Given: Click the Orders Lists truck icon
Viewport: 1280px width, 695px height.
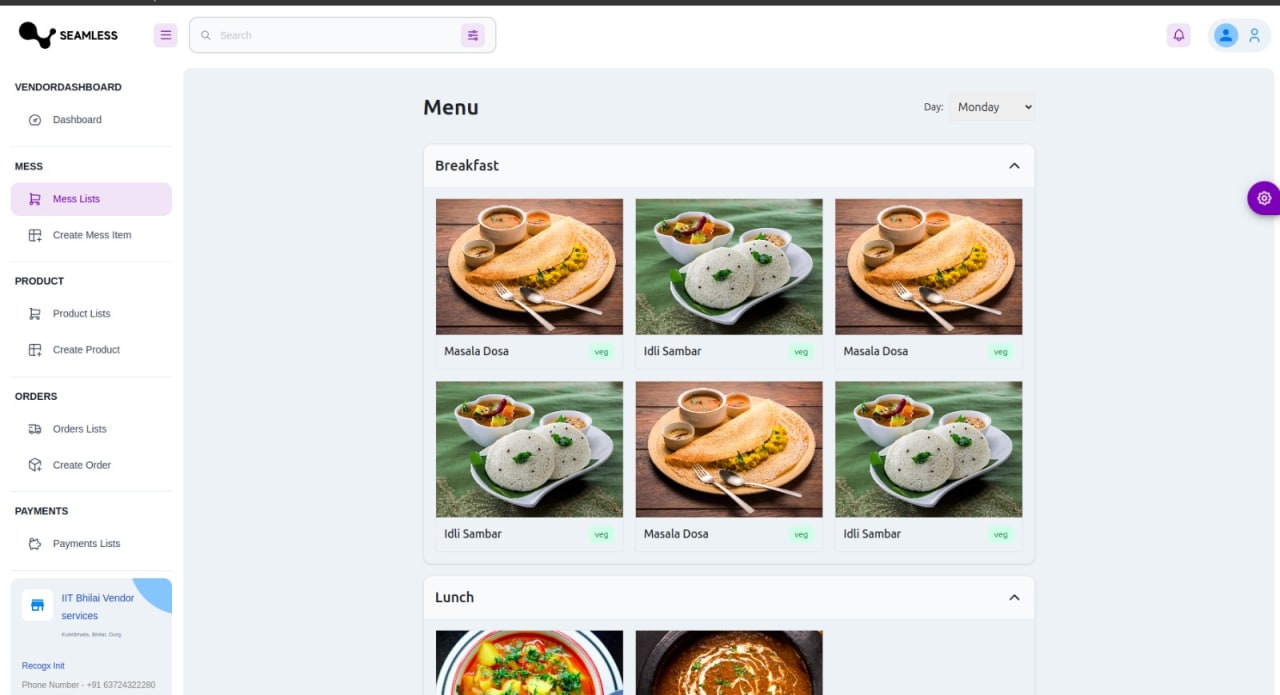Looking at the screenshot, I should point(35,429).
